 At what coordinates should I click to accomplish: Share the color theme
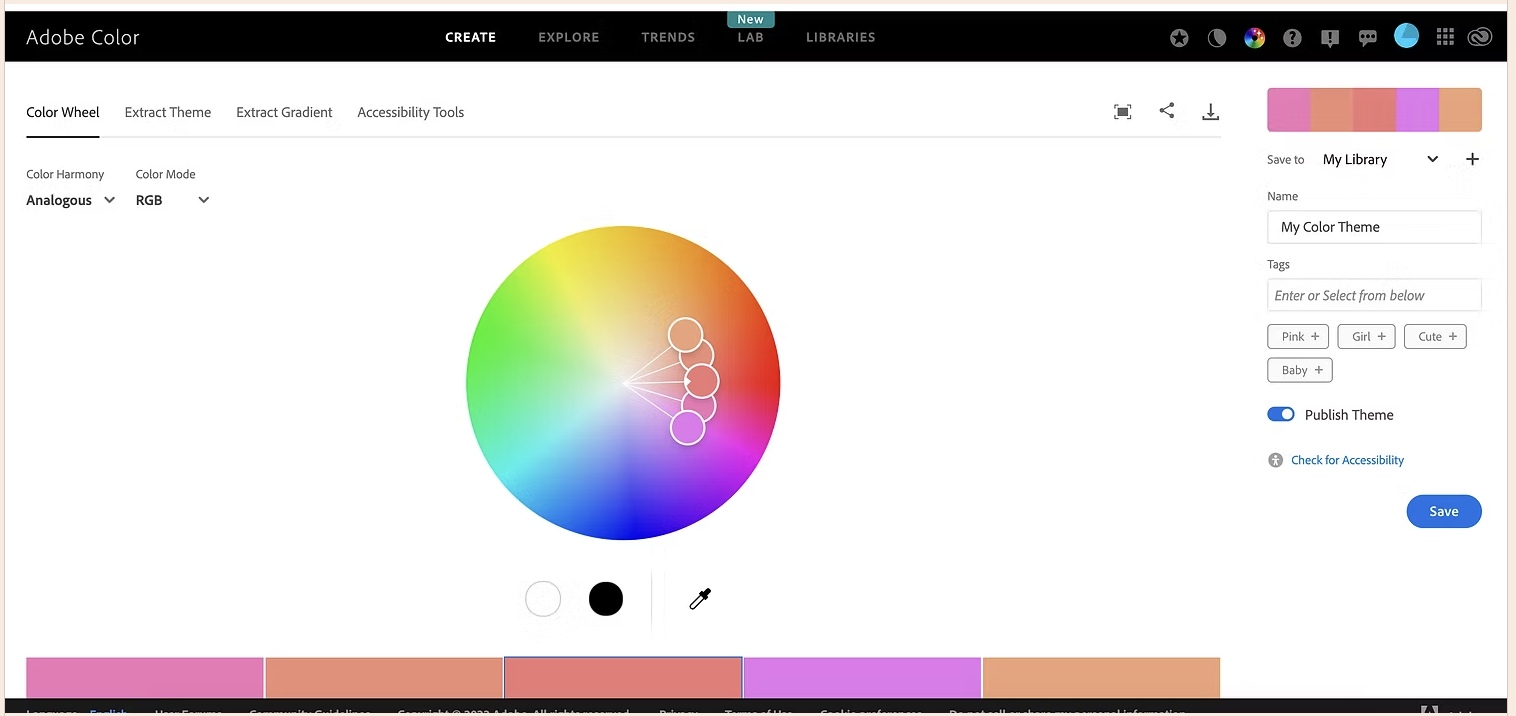click(1167, 111)
